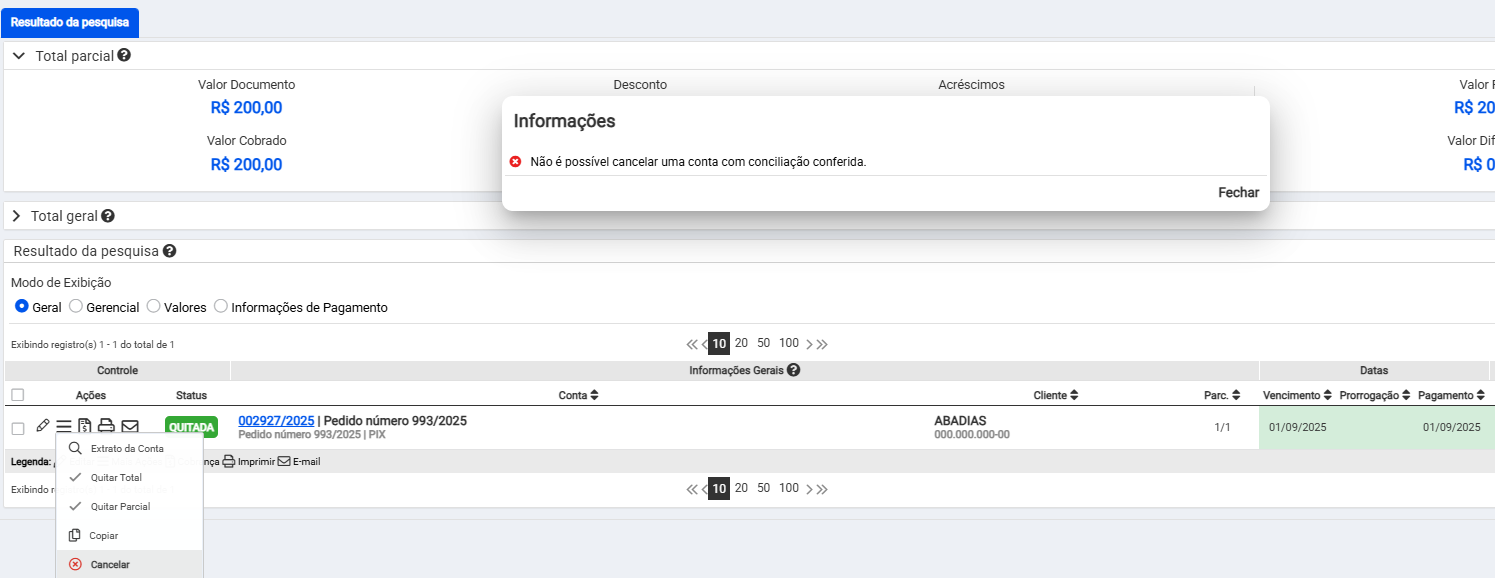Select the Informações de Pagamento radio option
1495x578 pixels.
click(221, 306)
